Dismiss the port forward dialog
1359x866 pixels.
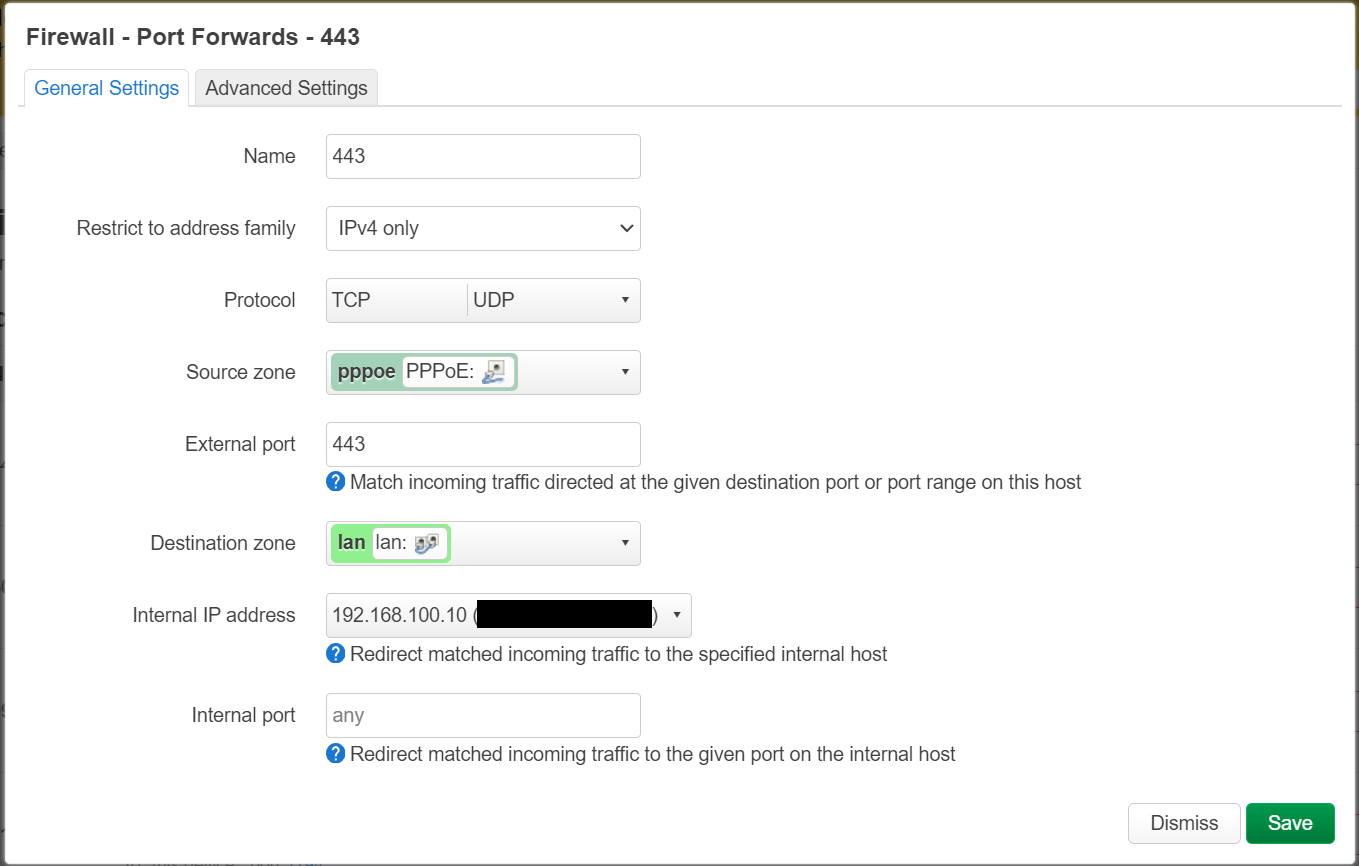[1184, 823]
